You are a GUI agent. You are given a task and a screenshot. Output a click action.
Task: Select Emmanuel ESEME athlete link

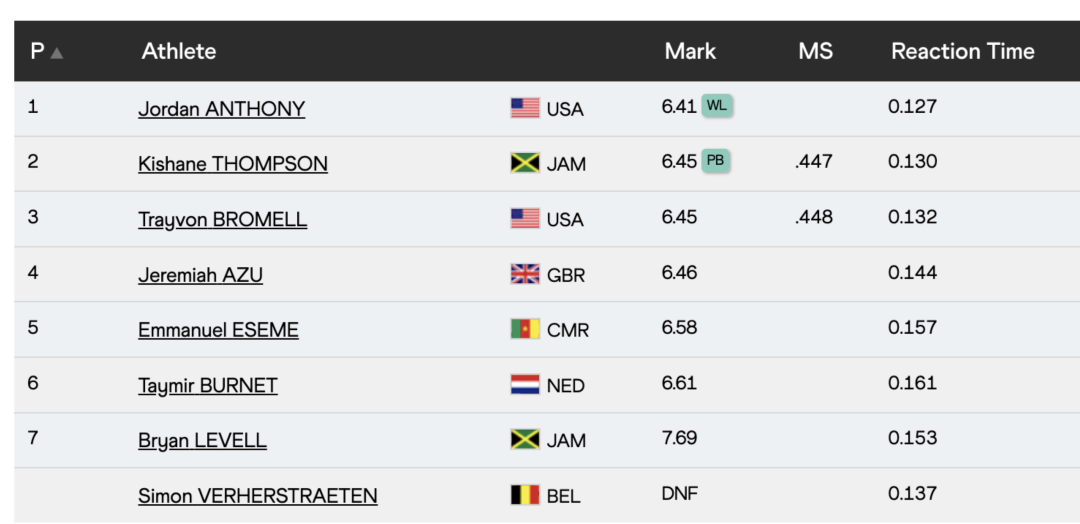point(218,329)
